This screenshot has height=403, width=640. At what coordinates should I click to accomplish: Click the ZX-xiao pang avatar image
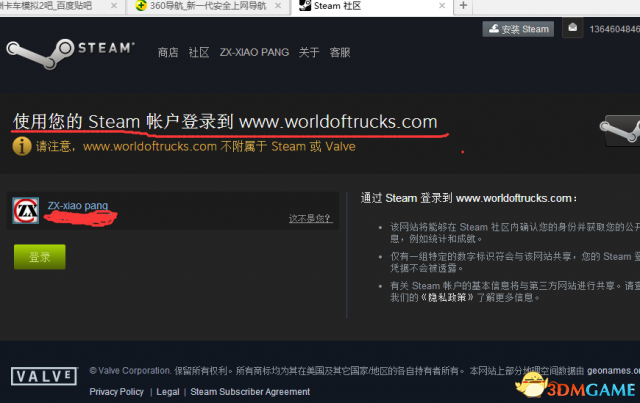26,211
